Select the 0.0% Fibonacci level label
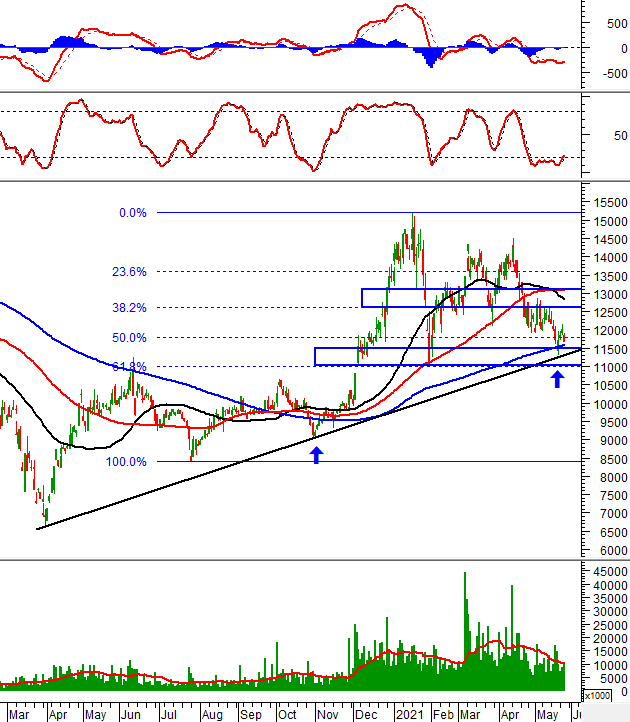The width and height of the screenshot is (630, 722). (133, 213)
